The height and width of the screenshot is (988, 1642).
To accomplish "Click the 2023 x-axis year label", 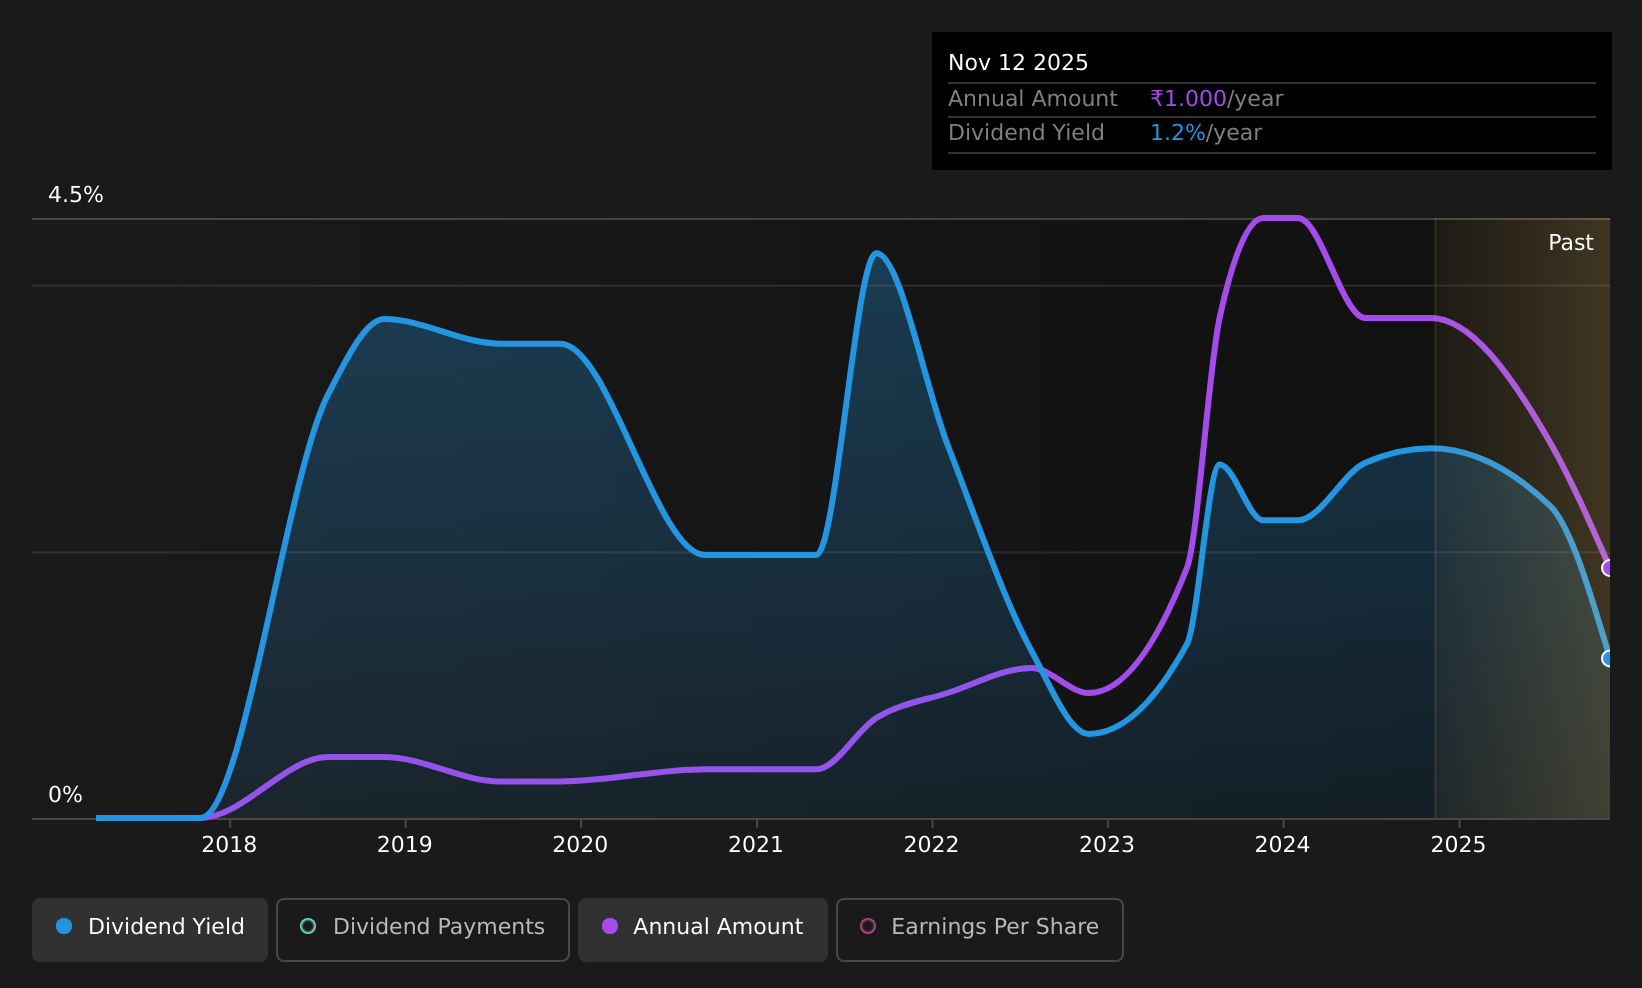I will click(1107, 845).
